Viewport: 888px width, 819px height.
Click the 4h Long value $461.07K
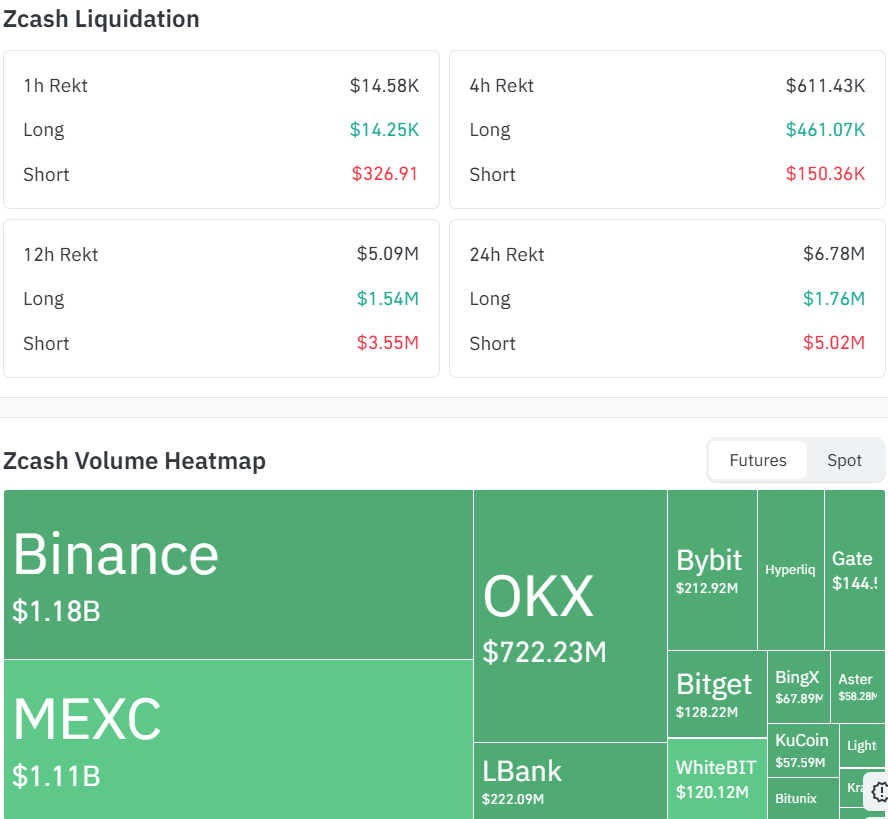point(825,130)
